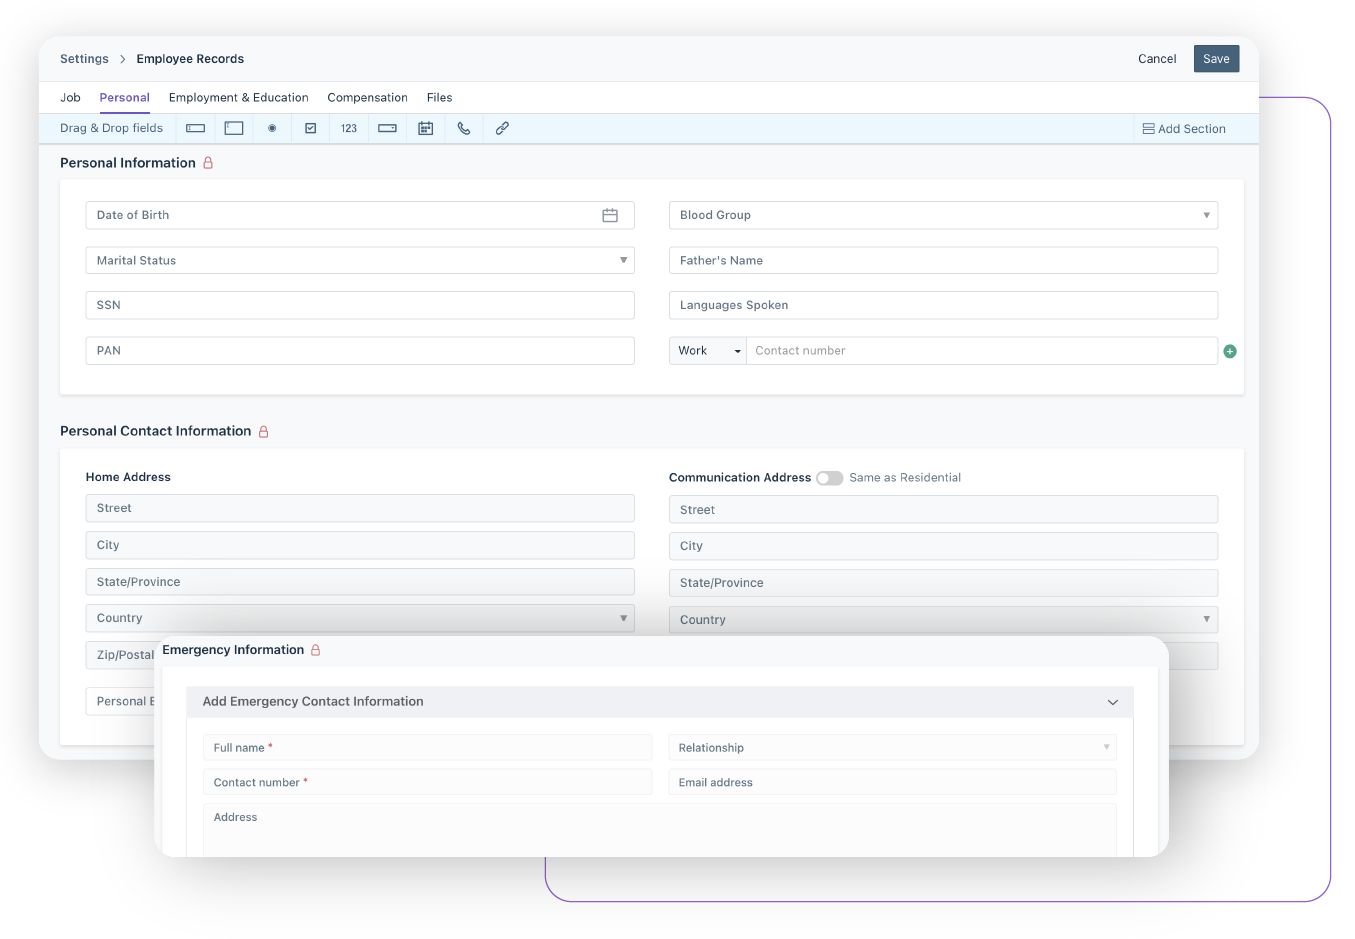Click the Save button
The width and height of the screenshot is (1355, 939).
(1216, 58)
